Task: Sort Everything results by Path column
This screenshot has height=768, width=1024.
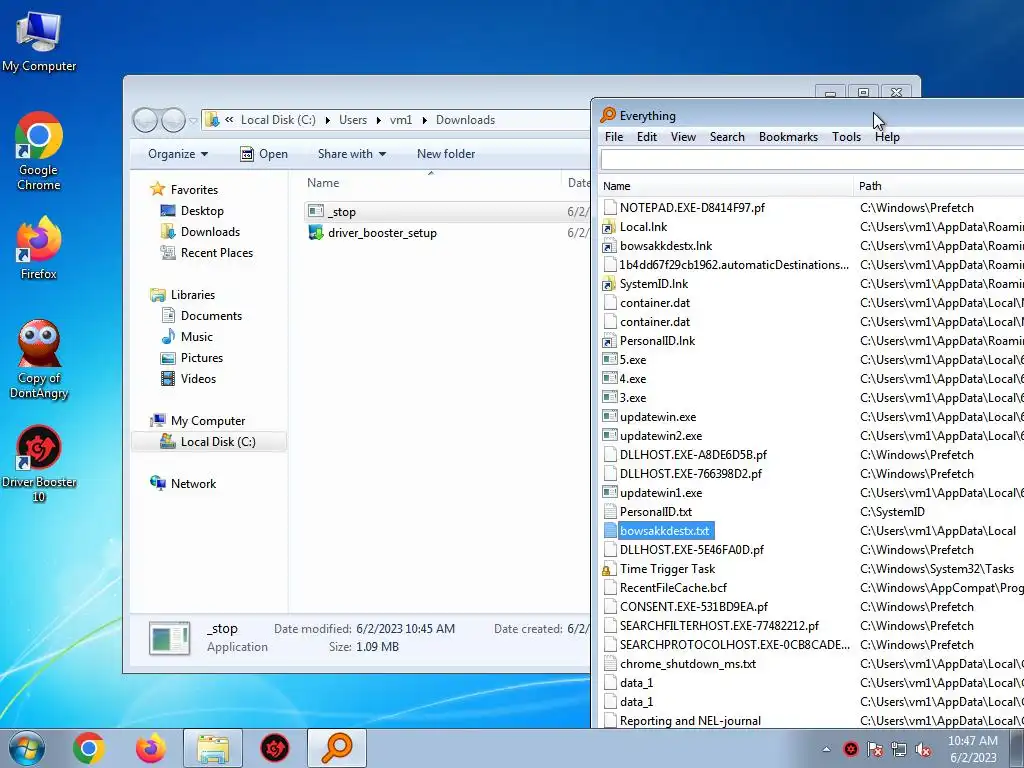Action: click(x=938, y=186)
